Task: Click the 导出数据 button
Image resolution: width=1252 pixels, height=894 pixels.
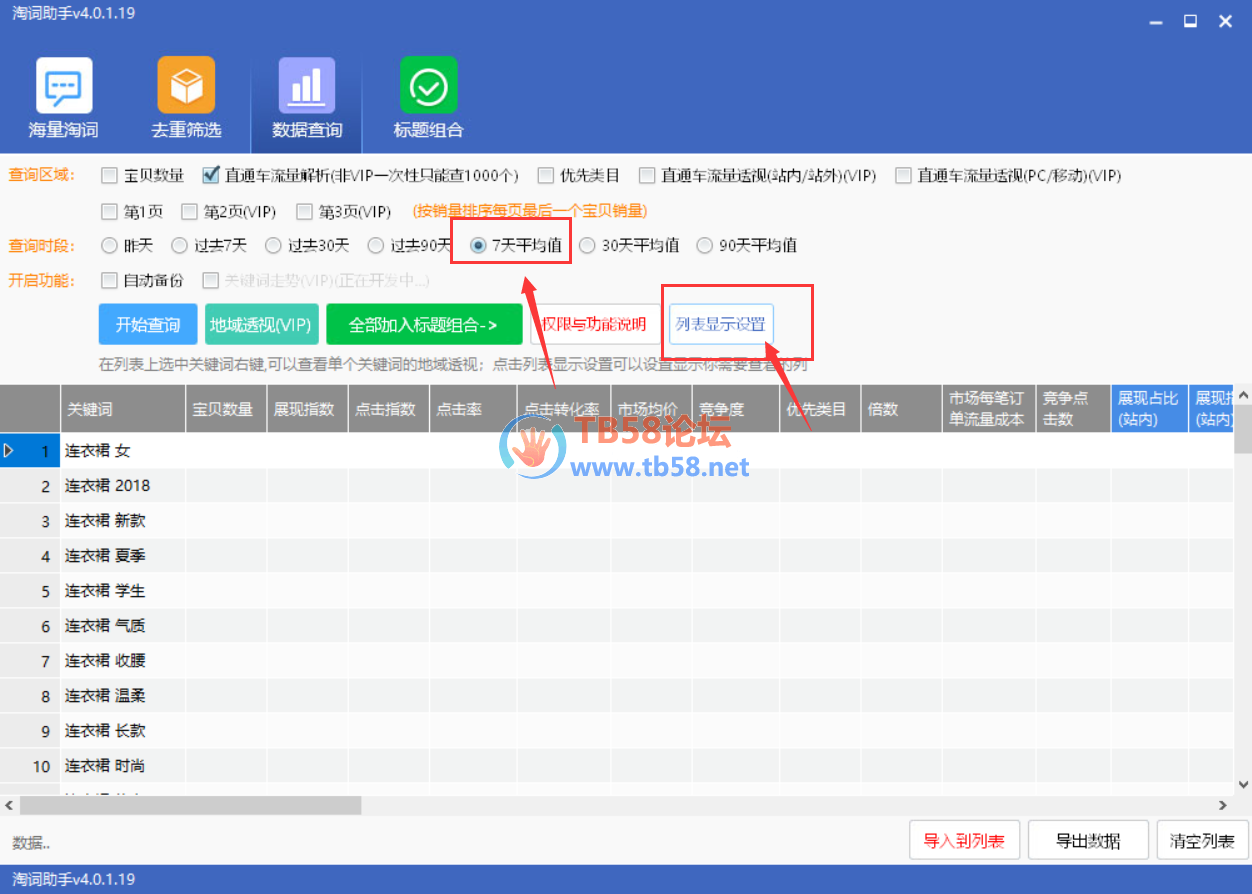Action: tap(1087, 841)
